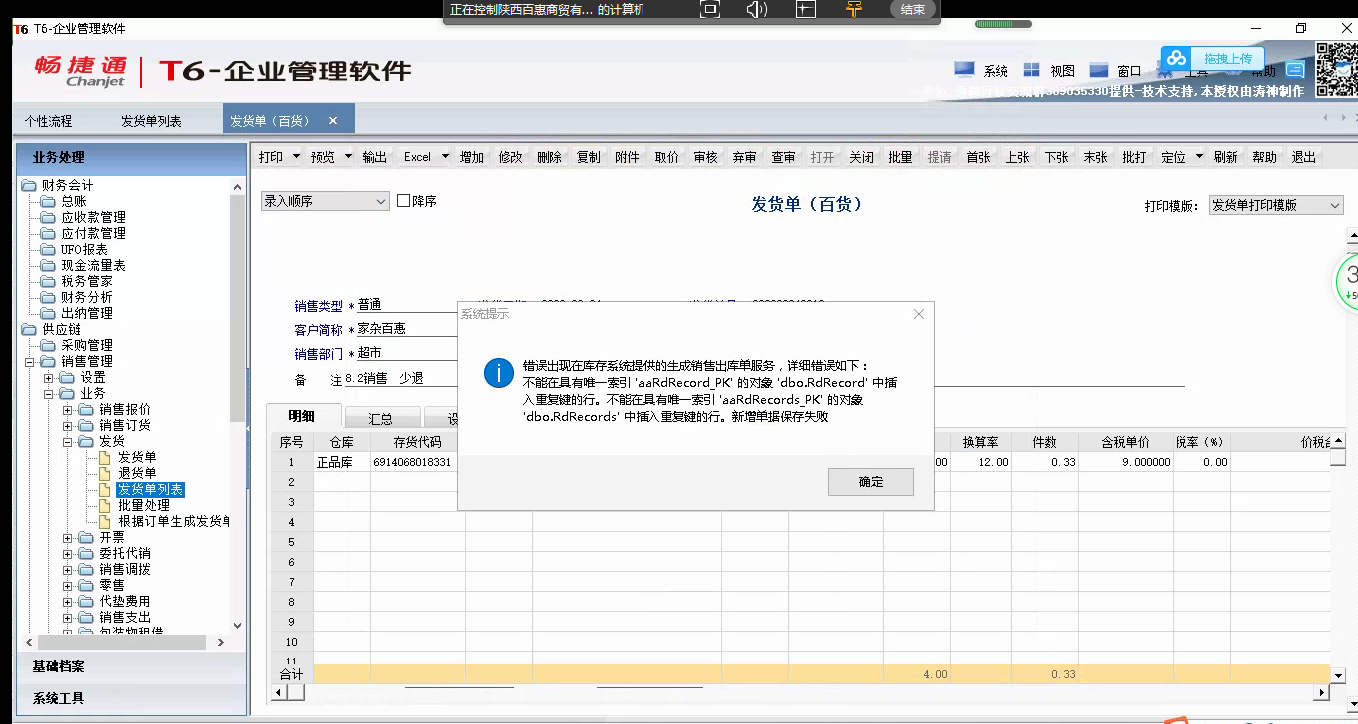Switch to the 明细 tab

(301, 417)
